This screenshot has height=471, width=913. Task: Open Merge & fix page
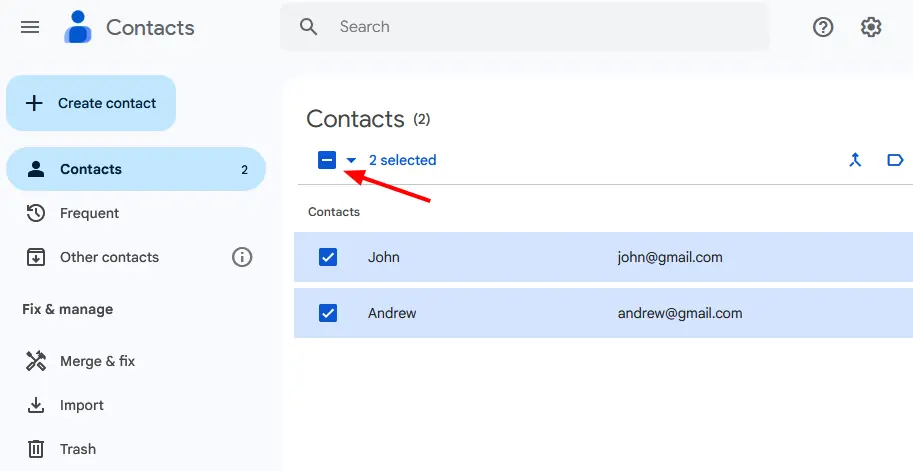[x=97, y=361]
